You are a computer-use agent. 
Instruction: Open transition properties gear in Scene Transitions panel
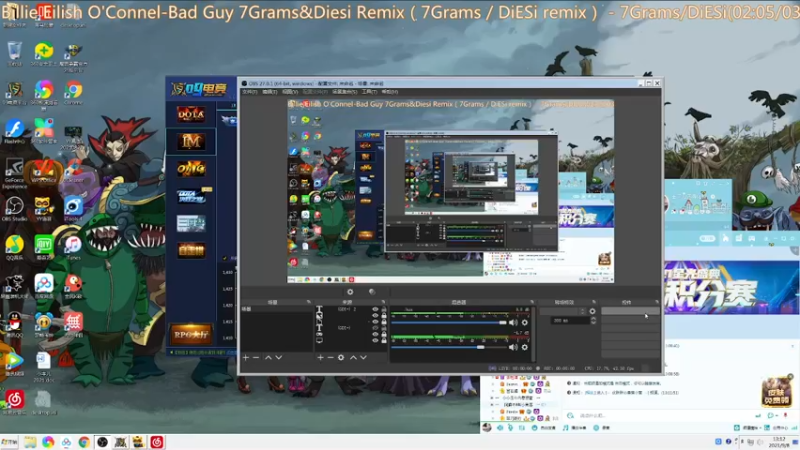click(x=592, y=311)
